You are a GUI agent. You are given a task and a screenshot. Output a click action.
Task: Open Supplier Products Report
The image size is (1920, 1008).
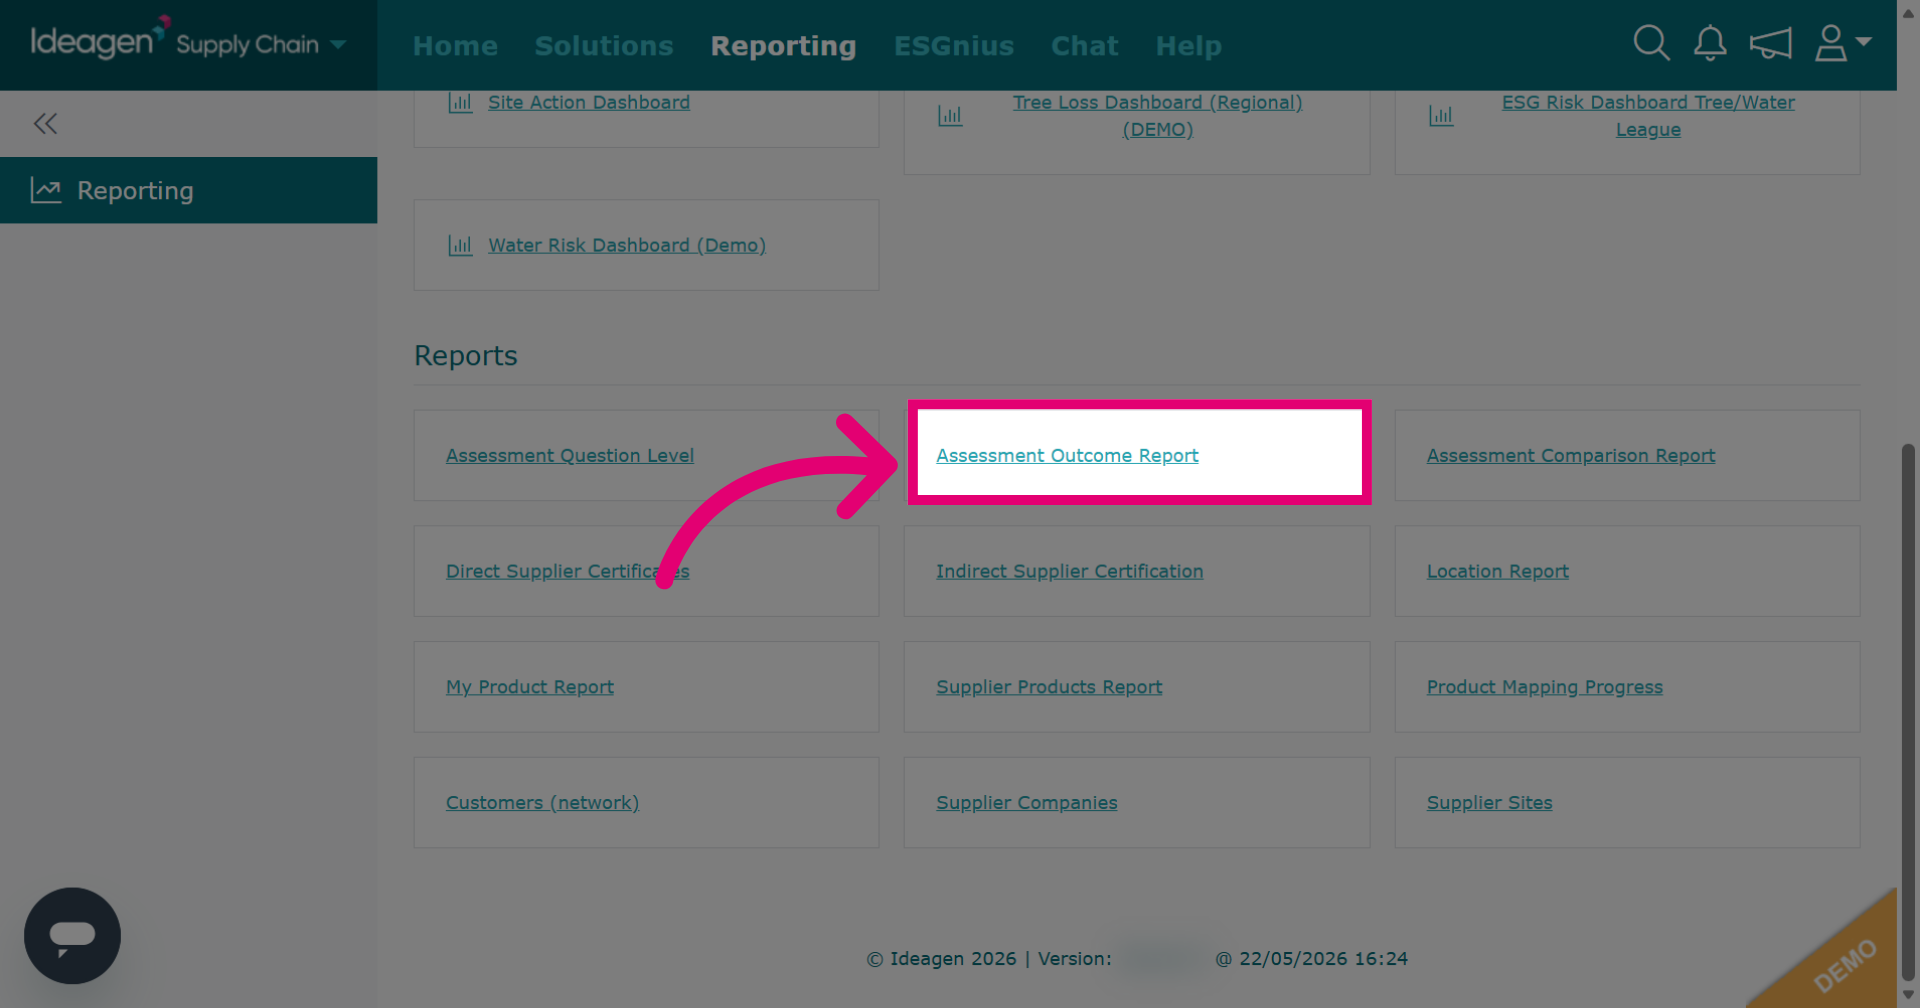tap(1049, 687)
